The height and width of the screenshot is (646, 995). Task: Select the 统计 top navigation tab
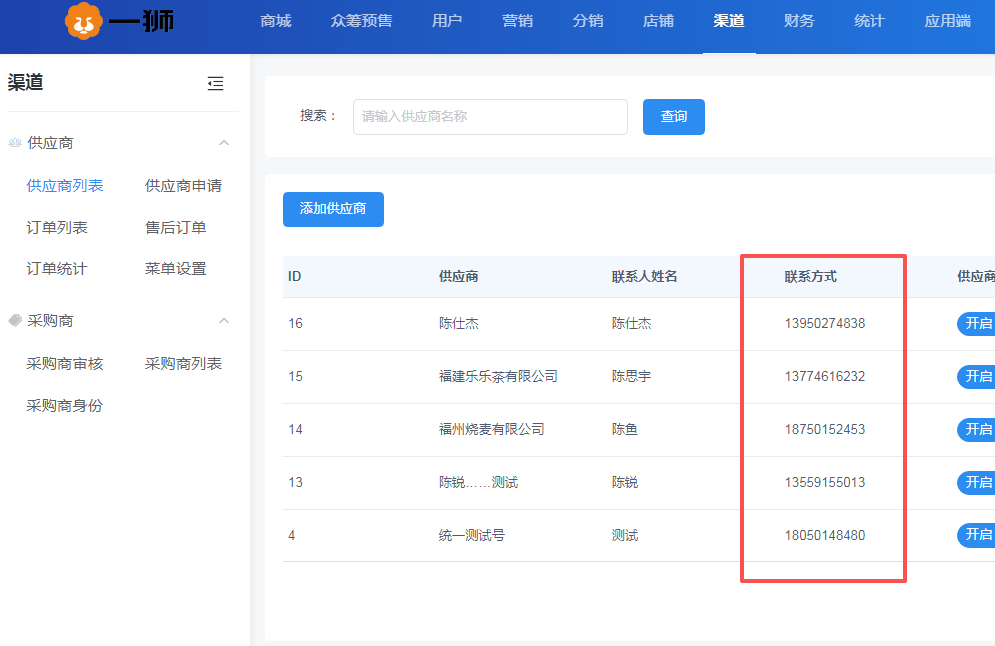[869, 21]
